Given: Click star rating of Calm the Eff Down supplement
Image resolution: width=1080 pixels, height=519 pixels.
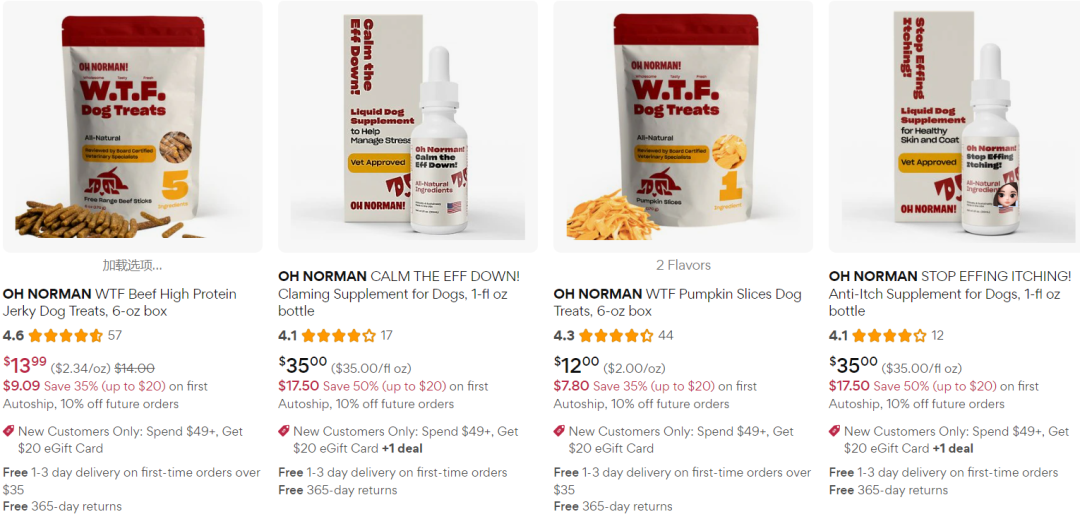Looking at the screenshot, I should 339,336.
